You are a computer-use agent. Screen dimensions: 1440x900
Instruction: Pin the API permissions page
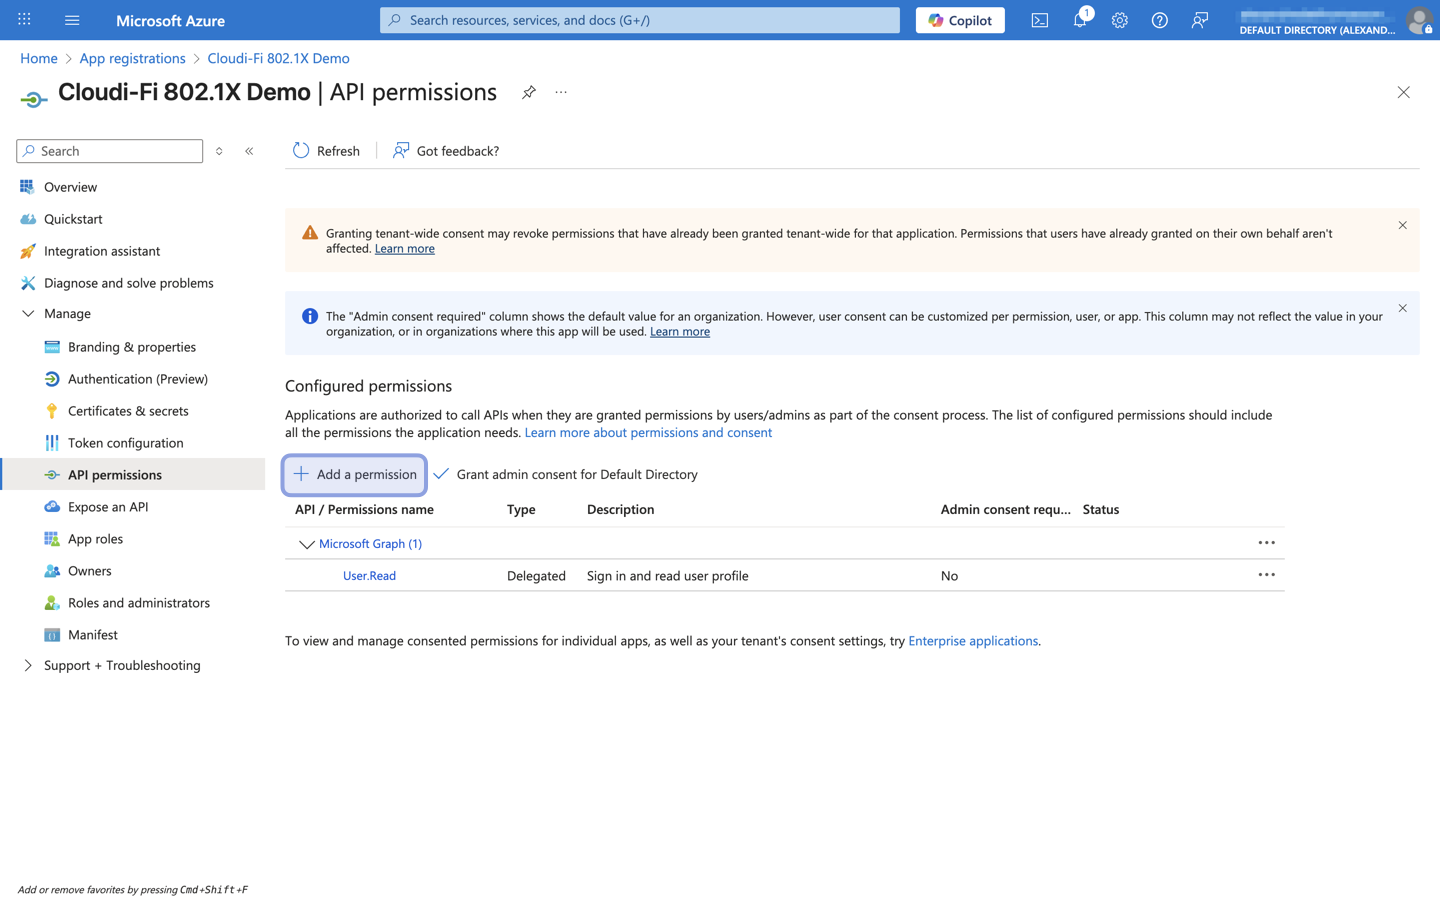[529, 92]
